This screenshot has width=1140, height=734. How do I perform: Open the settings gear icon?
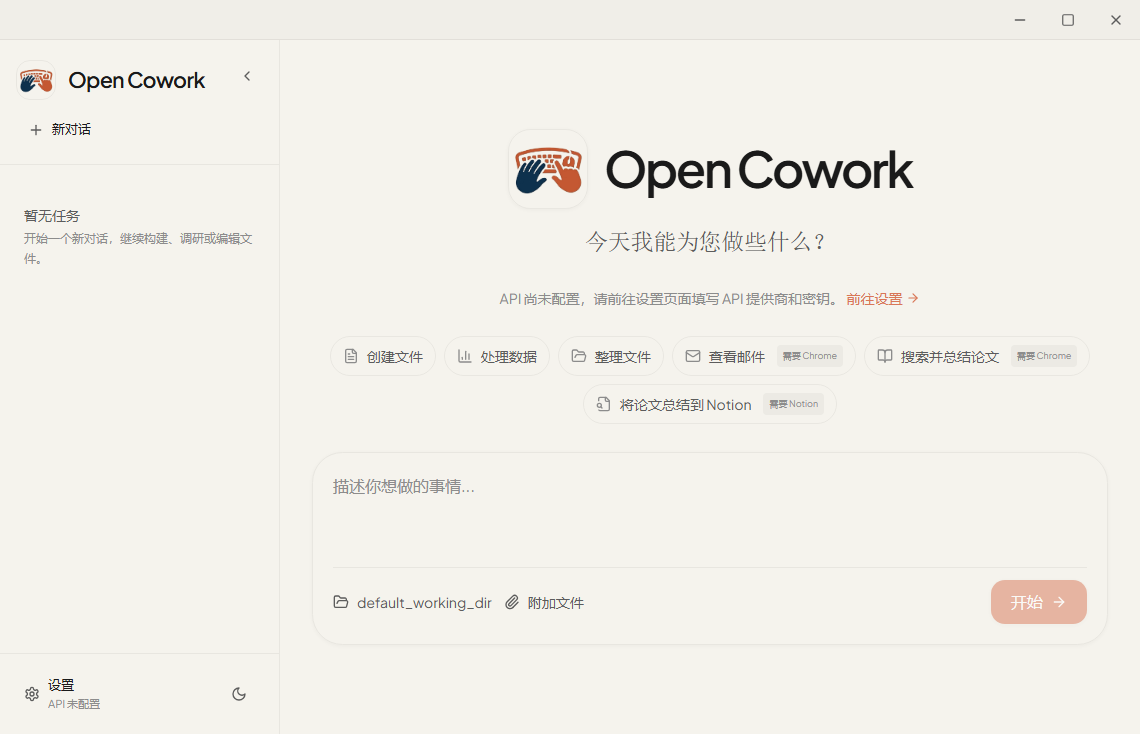point(31,693)
